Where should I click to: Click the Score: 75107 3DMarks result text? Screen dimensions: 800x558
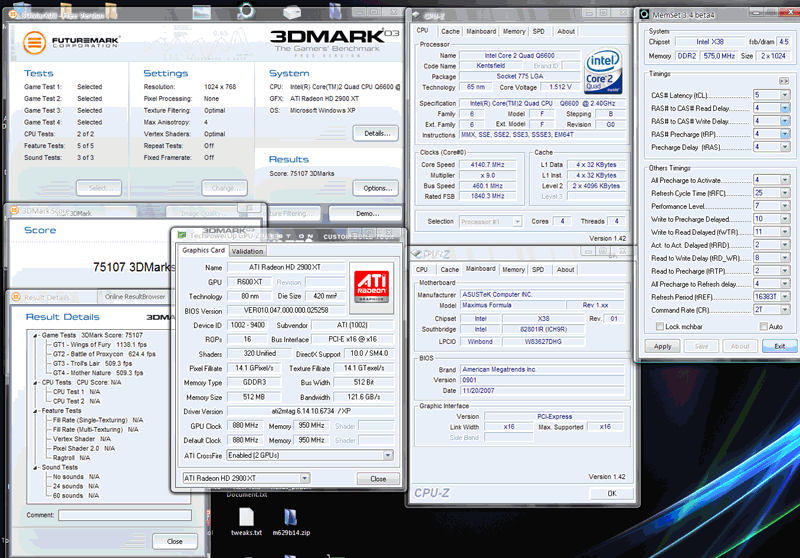coord(302,173)
